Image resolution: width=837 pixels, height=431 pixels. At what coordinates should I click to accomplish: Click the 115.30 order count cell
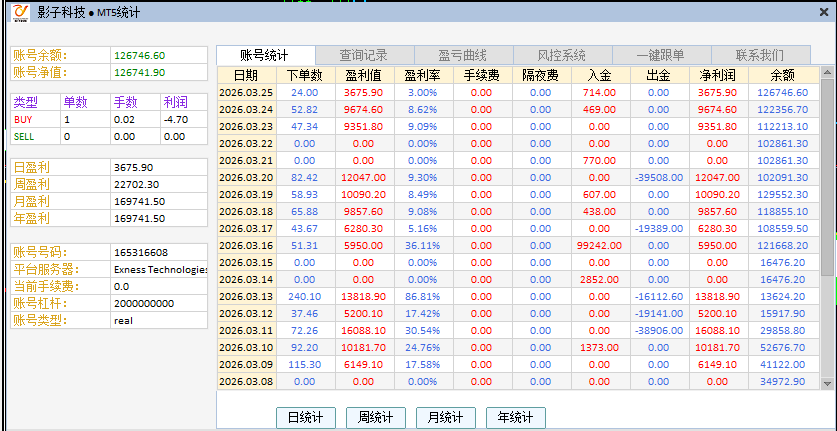[x=304, y=365]
